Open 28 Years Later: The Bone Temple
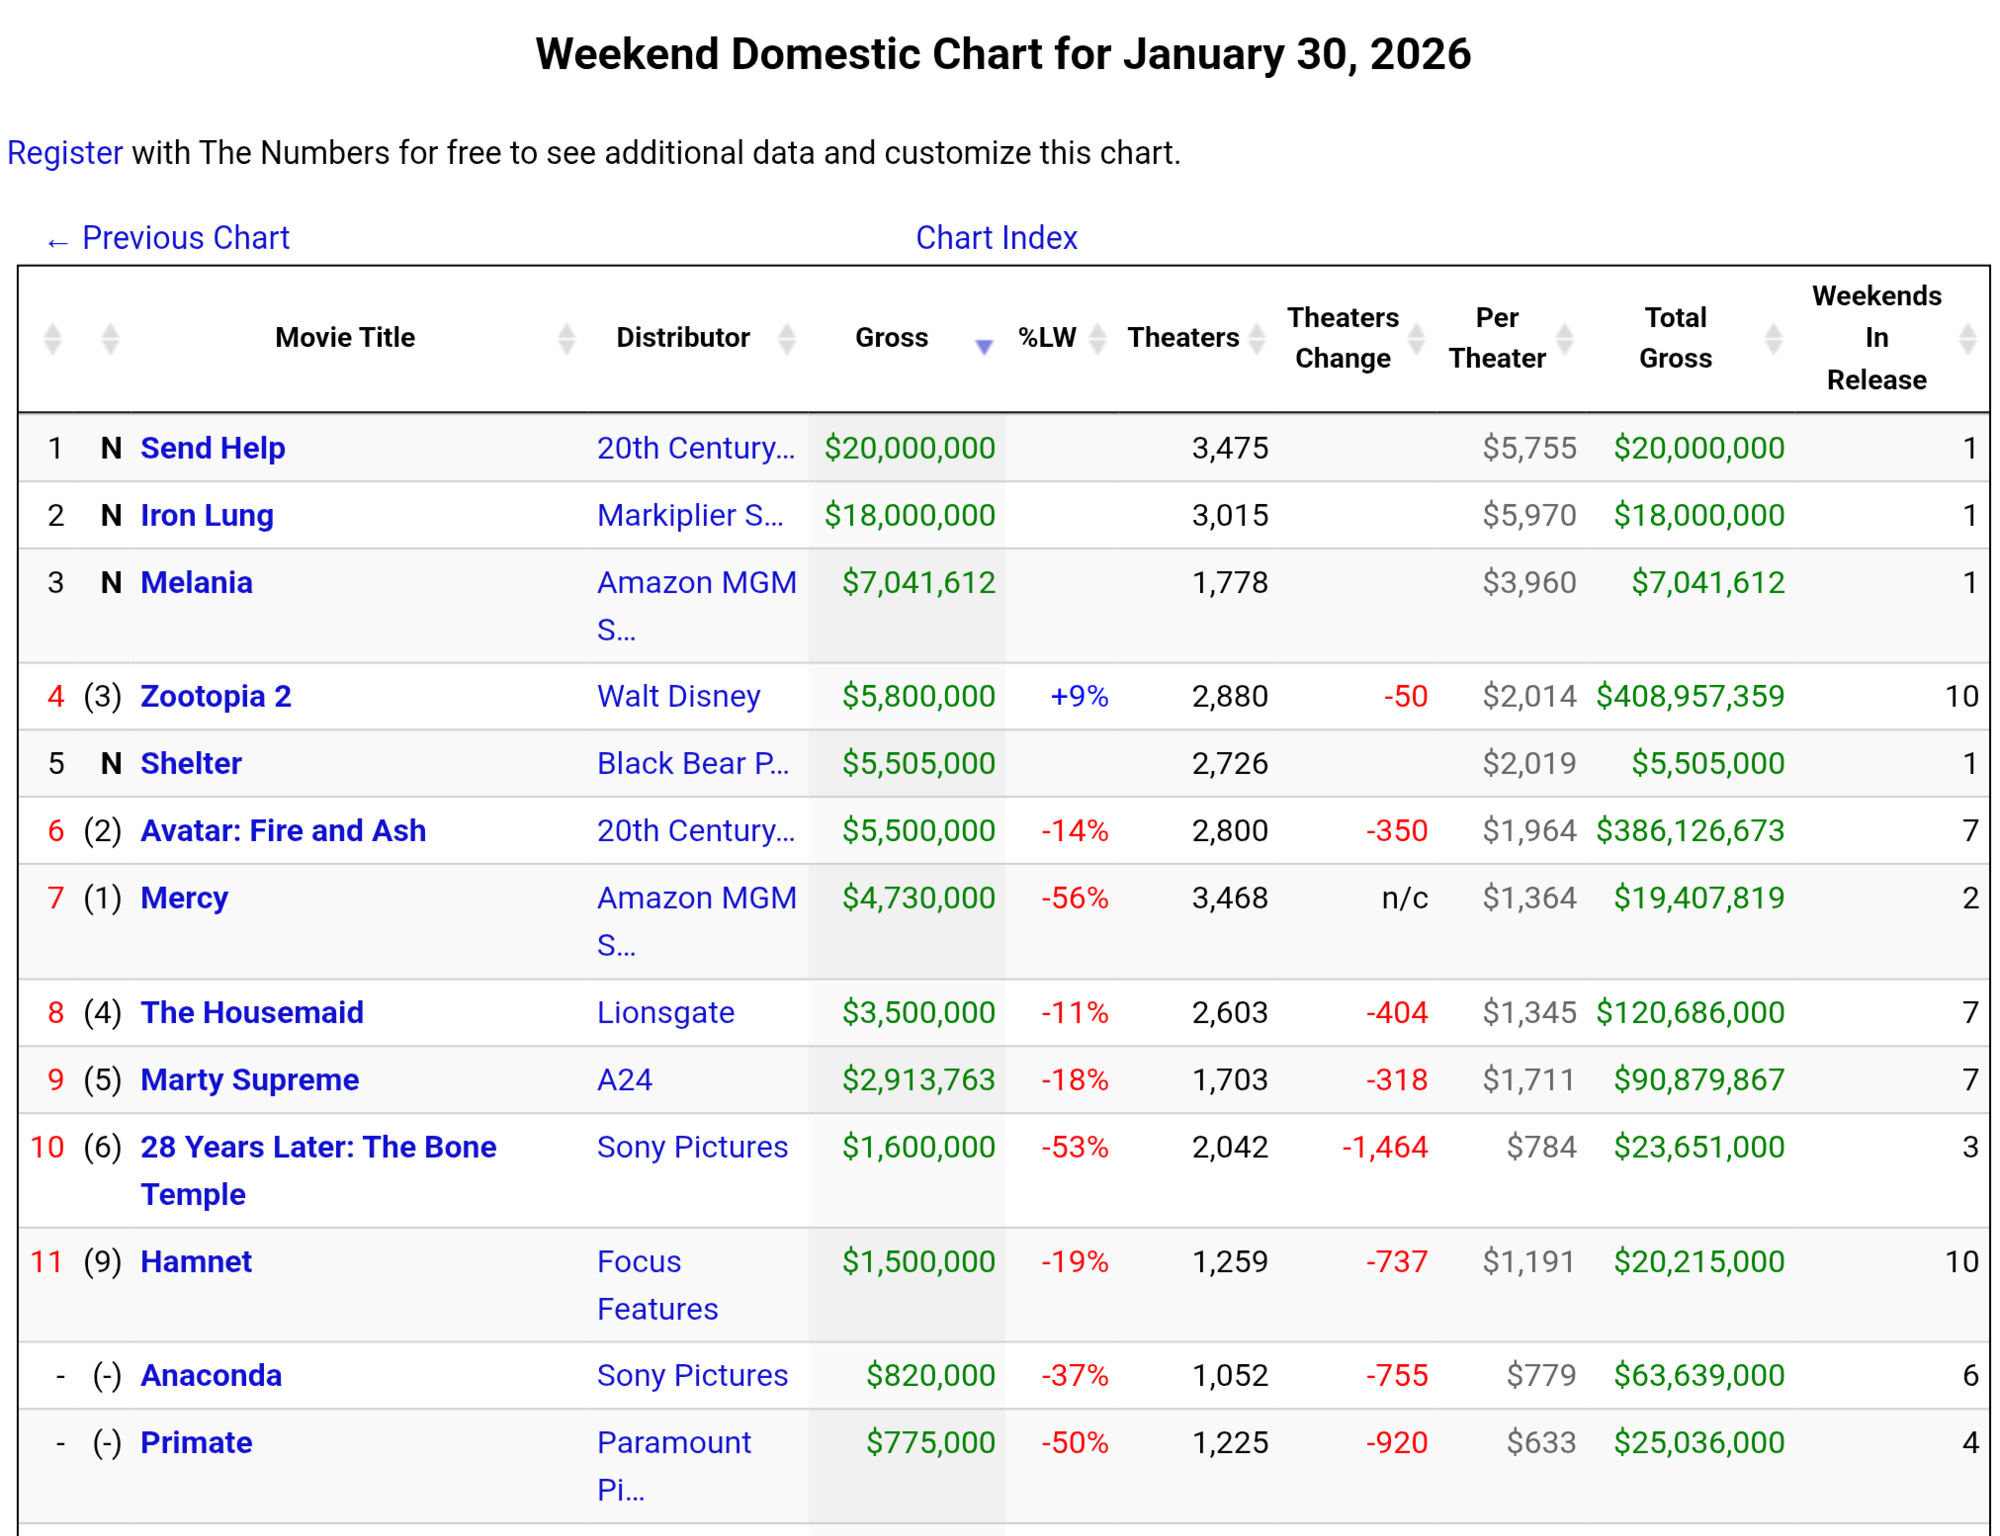 (x=318, y=1170)
